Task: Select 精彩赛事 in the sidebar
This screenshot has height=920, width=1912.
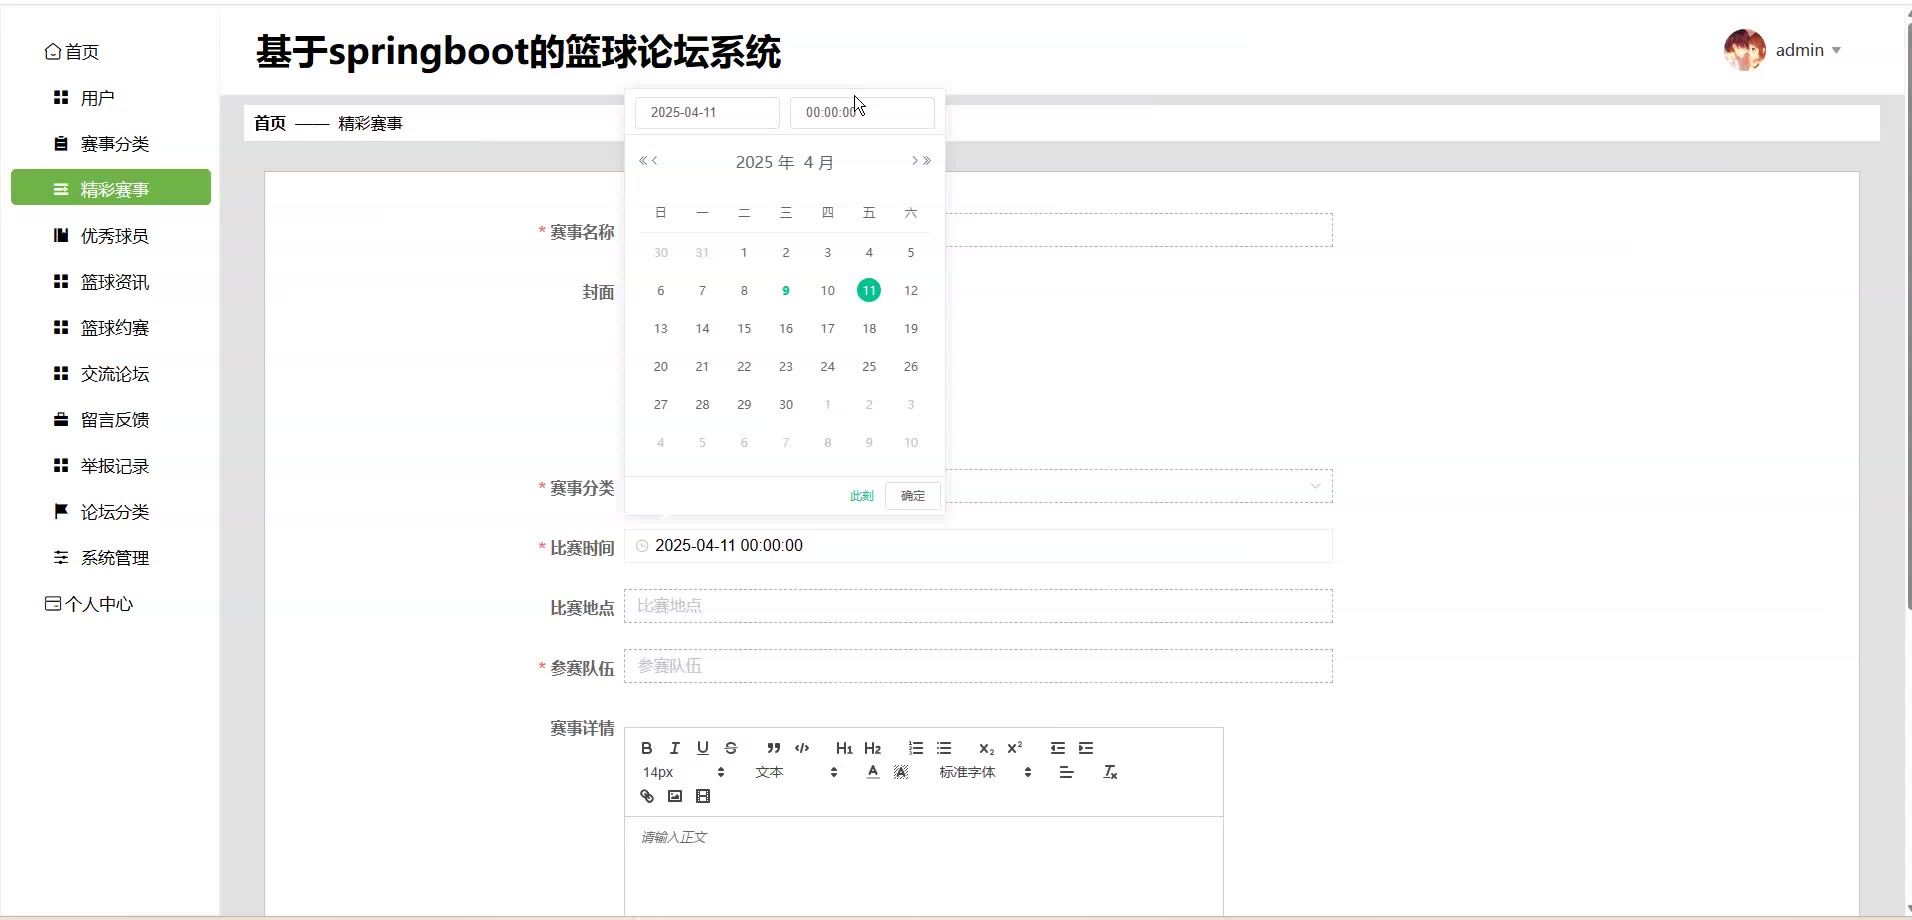Action: pos(111,188)
